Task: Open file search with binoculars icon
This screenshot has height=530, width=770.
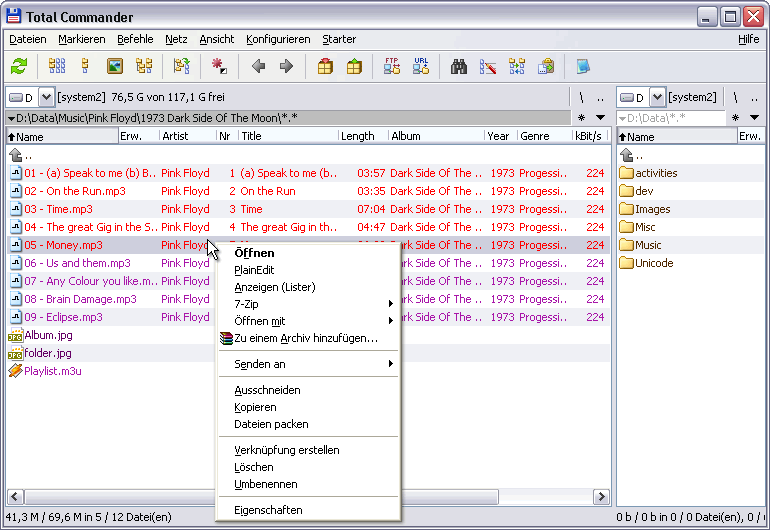Action: coord(459,67)
